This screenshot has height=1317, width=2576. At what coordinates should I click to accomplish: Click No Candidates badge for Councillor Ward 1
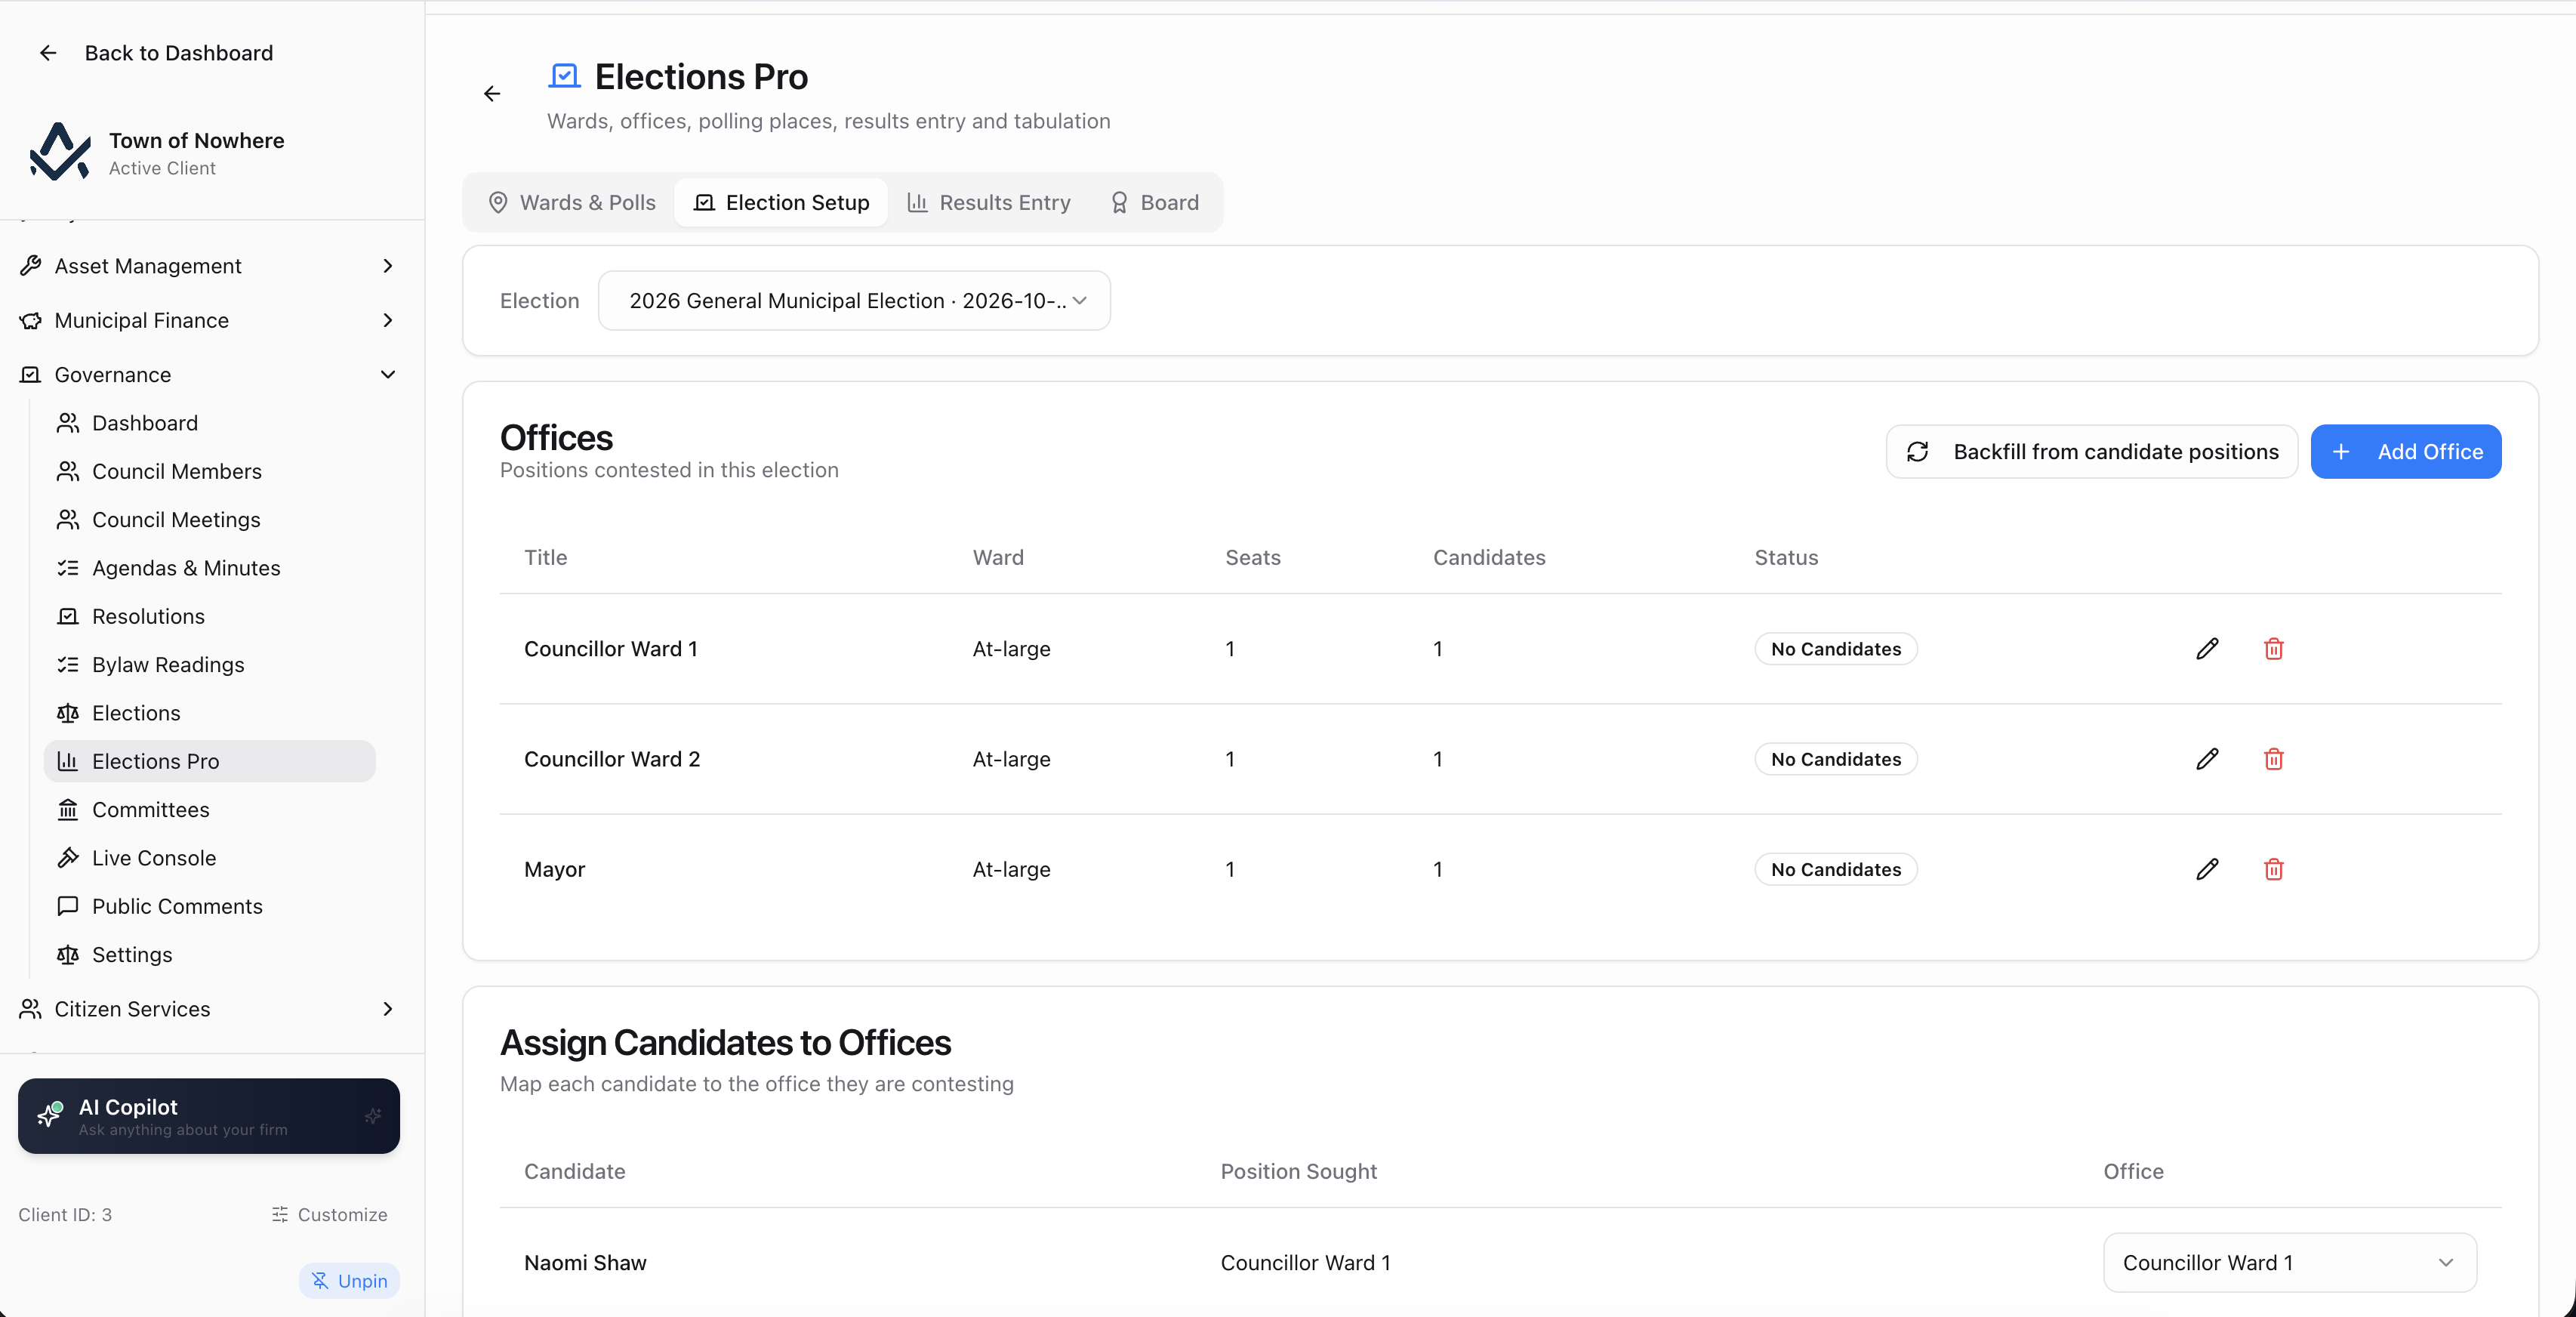1836,649
